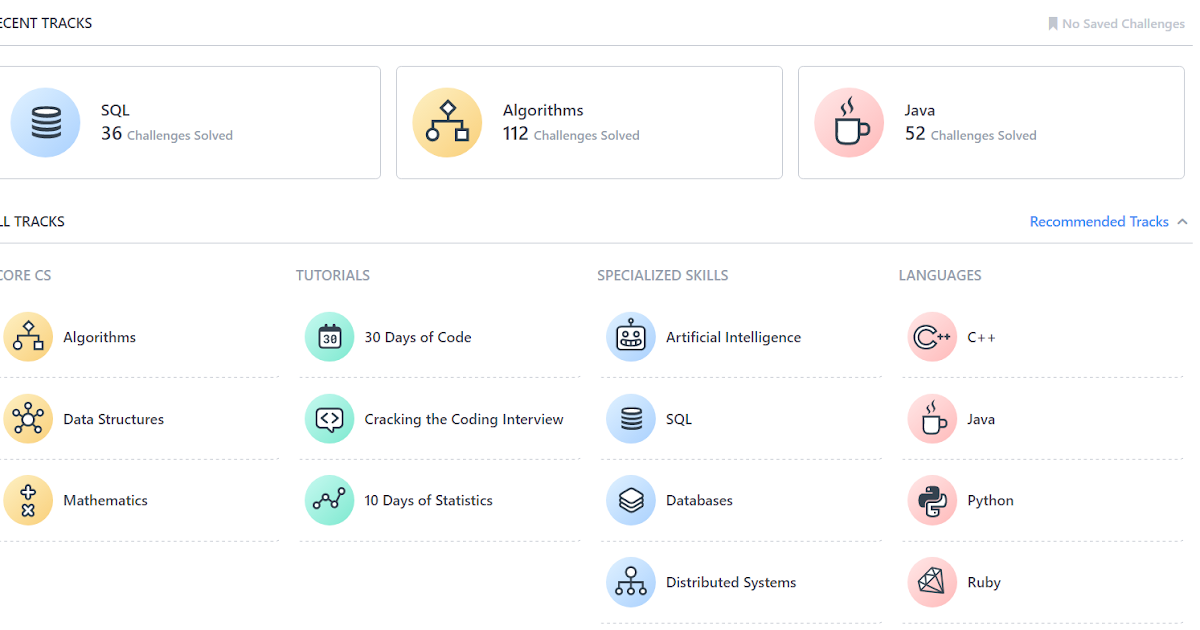
Task: Select the 30 Days of Code calendar icon
Action: (329, 337)
